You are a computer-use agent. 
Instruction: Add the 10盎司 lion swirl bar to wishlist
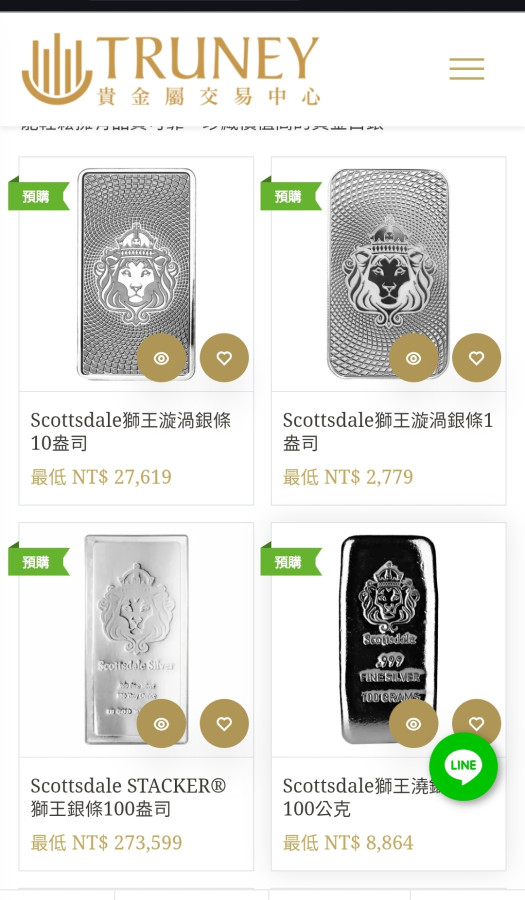(x=224, y=358)
